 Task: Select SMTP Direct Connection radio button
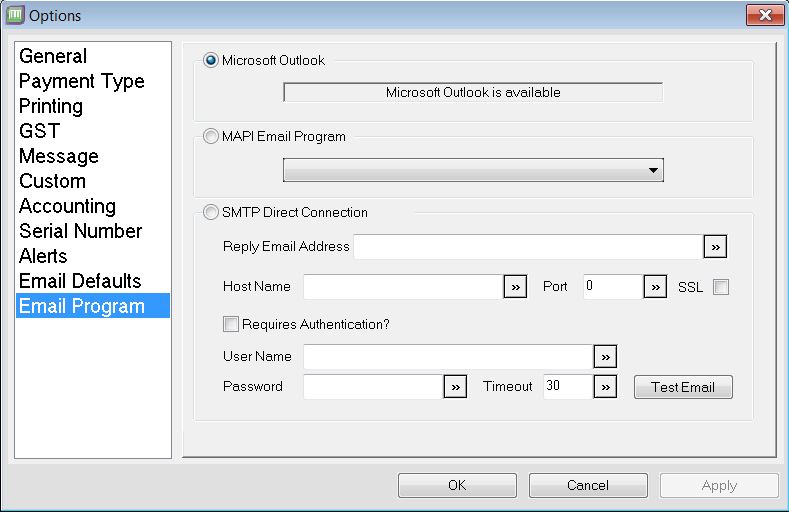tap(210, 212)
